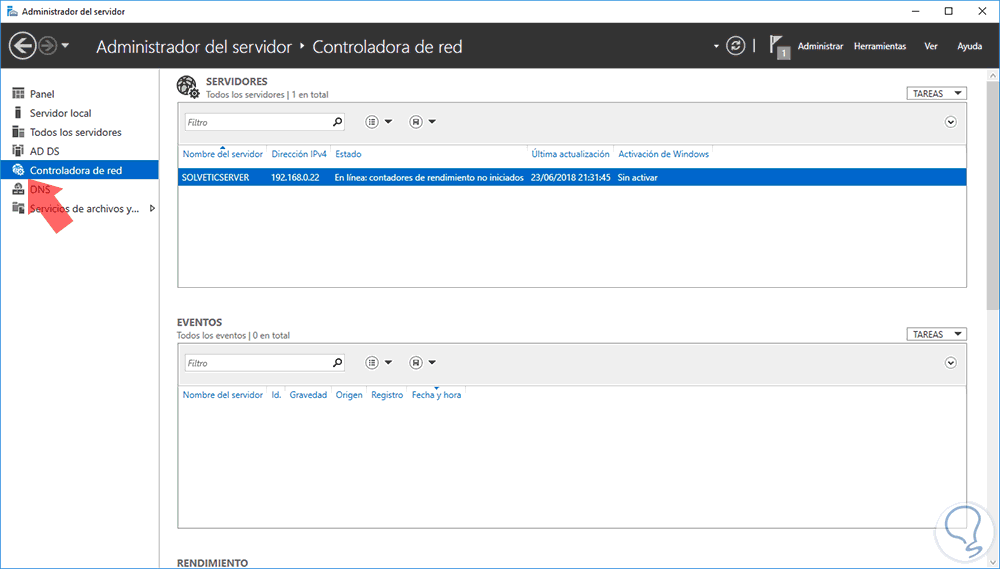The image size is (1000, 569).
Task: Sort by Última actualización column
Action: [x=570, y=154]
